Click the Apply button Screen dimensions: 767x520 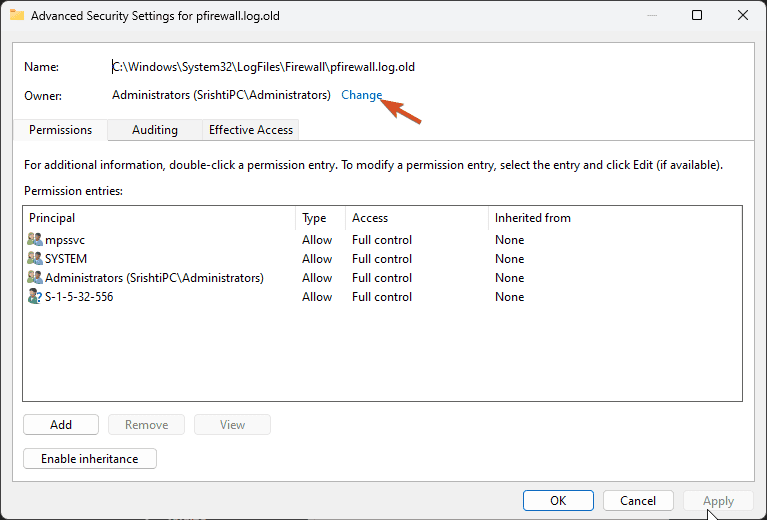click(718, 500)
